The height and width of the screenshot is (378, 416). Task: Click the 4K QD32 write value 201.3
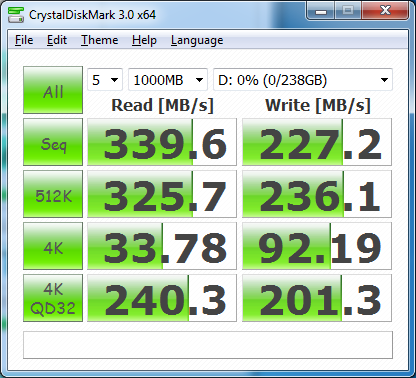point(317,298)
